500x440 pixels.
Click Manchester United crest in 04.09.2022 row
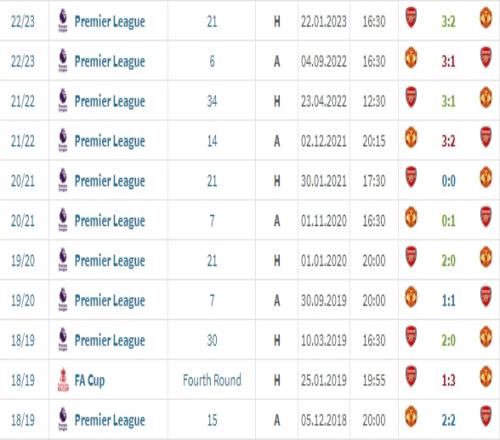click(x=411, y=58)
